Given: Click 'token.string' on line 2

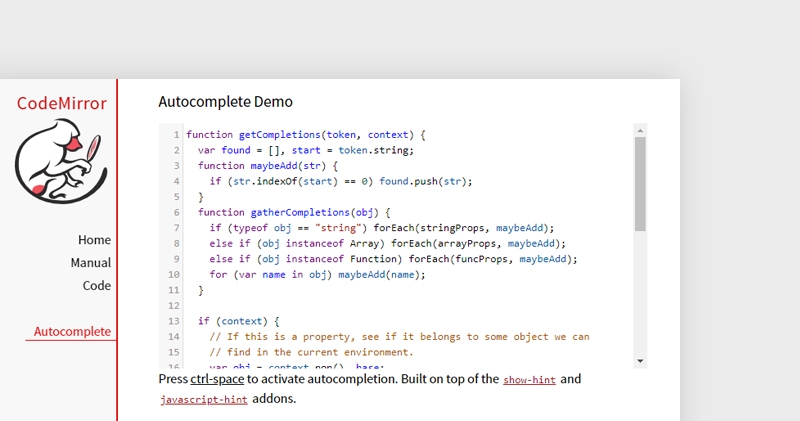Looking at the screenshot, I should 374,150.
